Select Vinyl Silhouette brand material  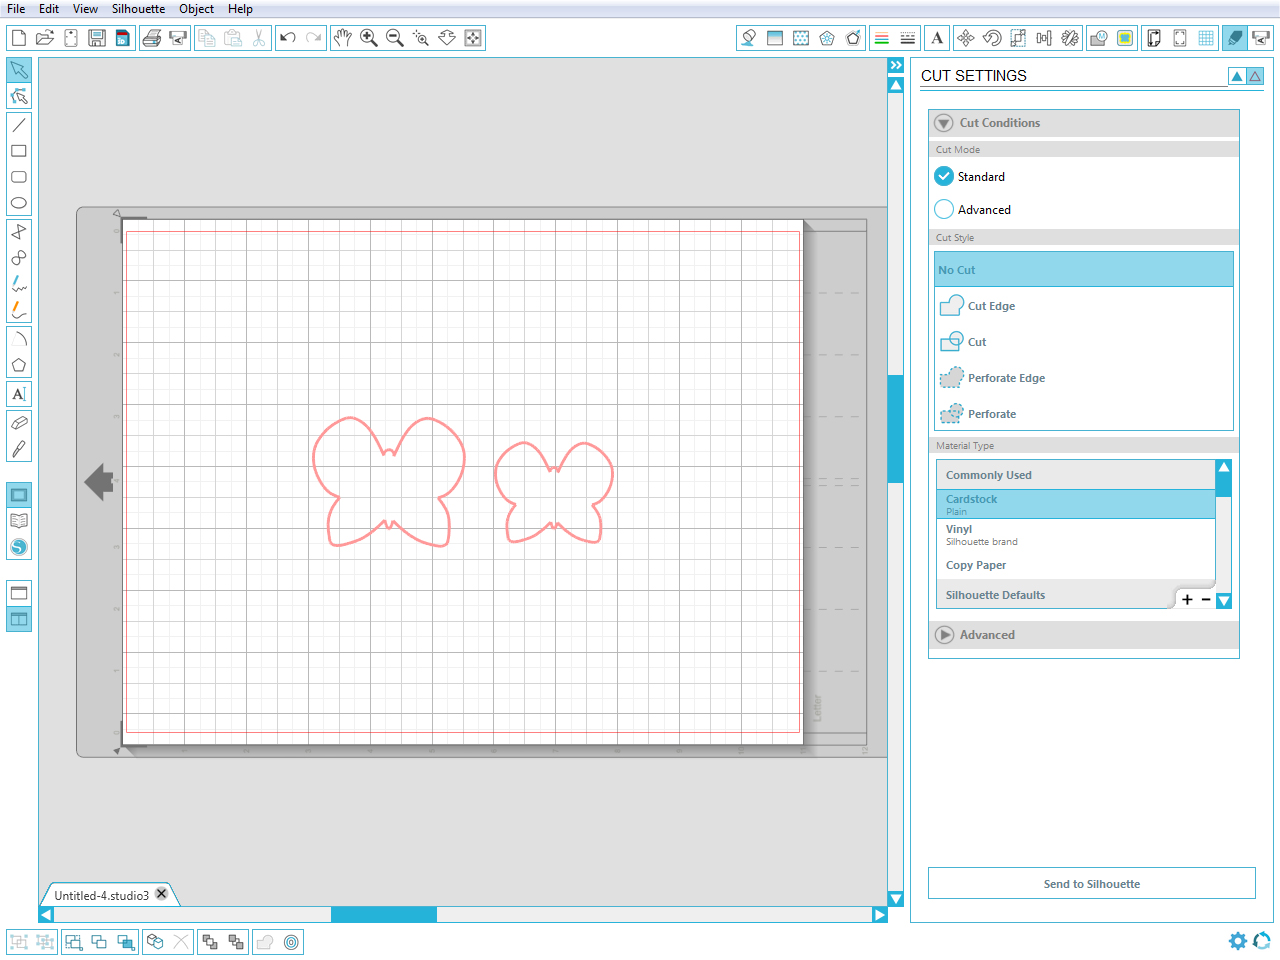pyautogui.click(x=1076, y=535)
